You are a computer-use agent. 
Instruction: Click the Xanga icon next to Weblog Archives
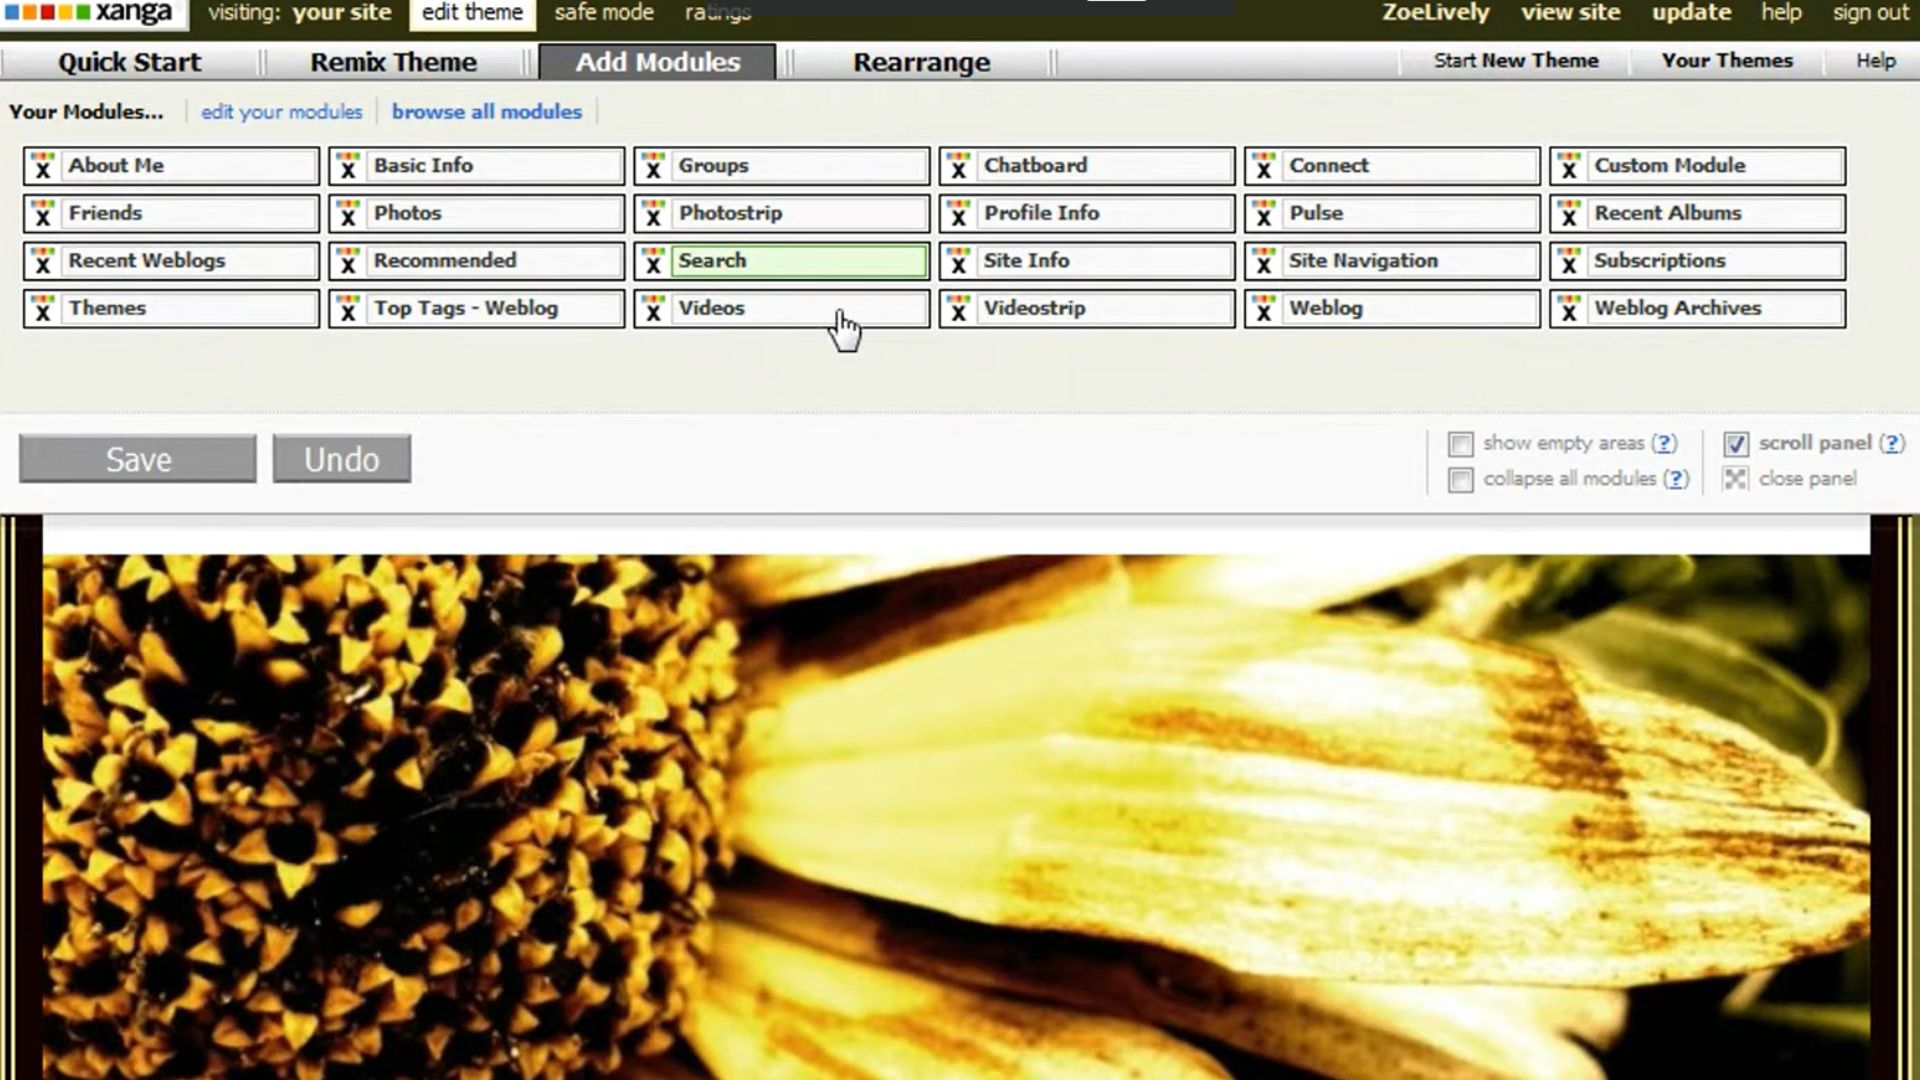[1568, 309]
